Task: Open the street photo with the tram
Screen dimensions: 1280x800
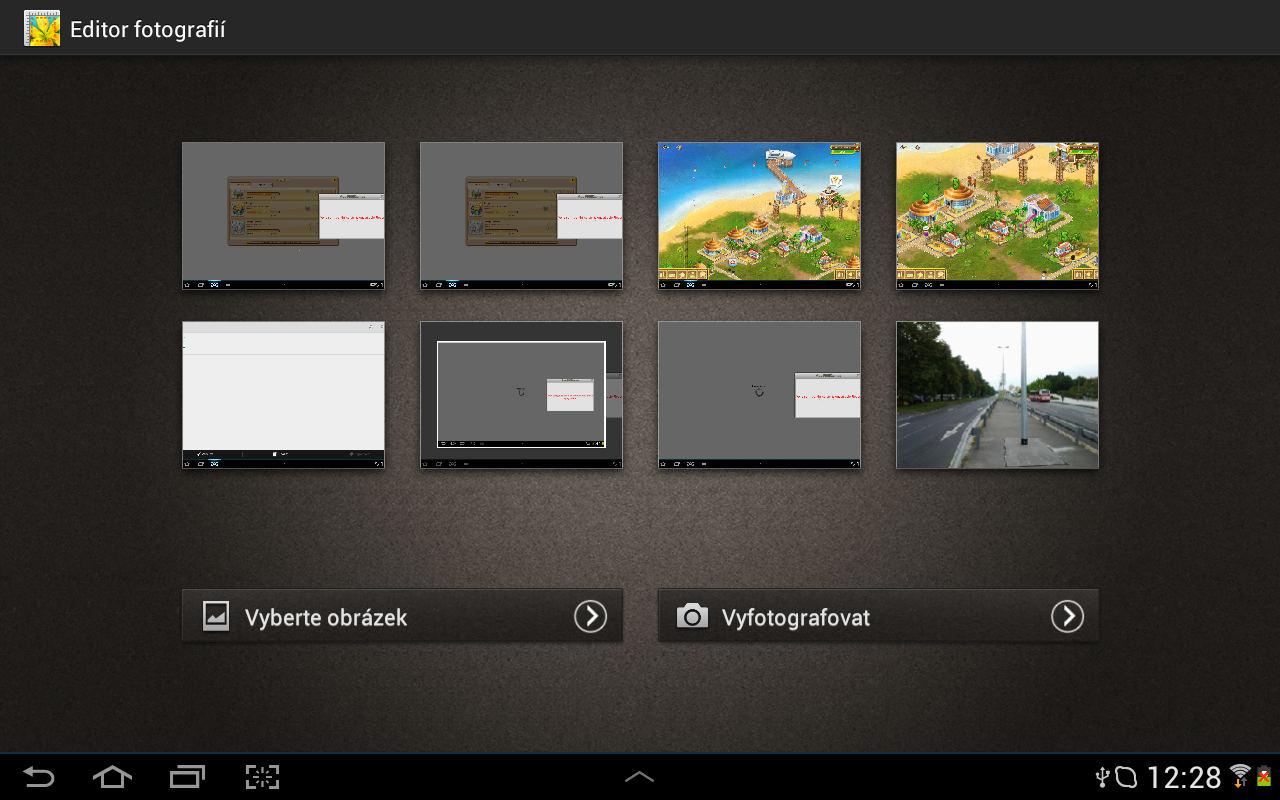Action: 996,395
